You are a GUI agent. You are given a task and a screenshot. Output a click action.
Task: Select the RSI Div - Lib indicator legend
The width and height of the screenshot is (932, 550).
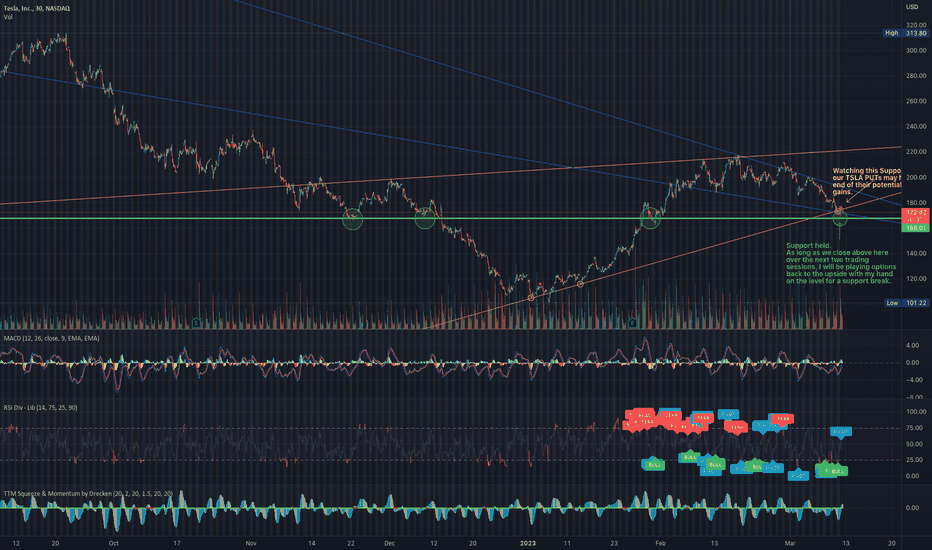40,407
